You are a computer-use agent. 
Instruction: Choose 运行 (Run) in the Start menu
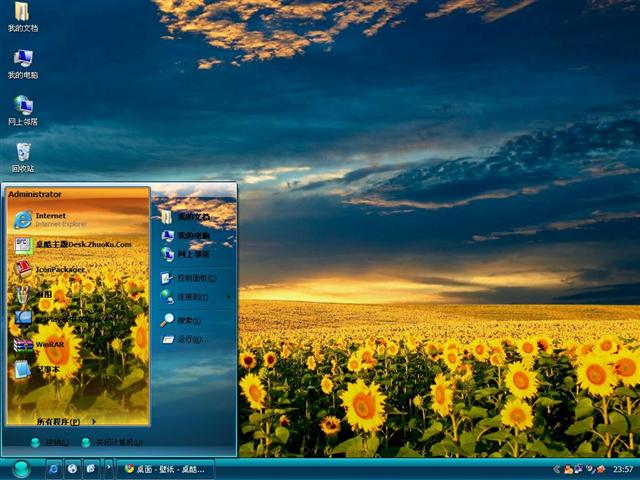(188, 340)
